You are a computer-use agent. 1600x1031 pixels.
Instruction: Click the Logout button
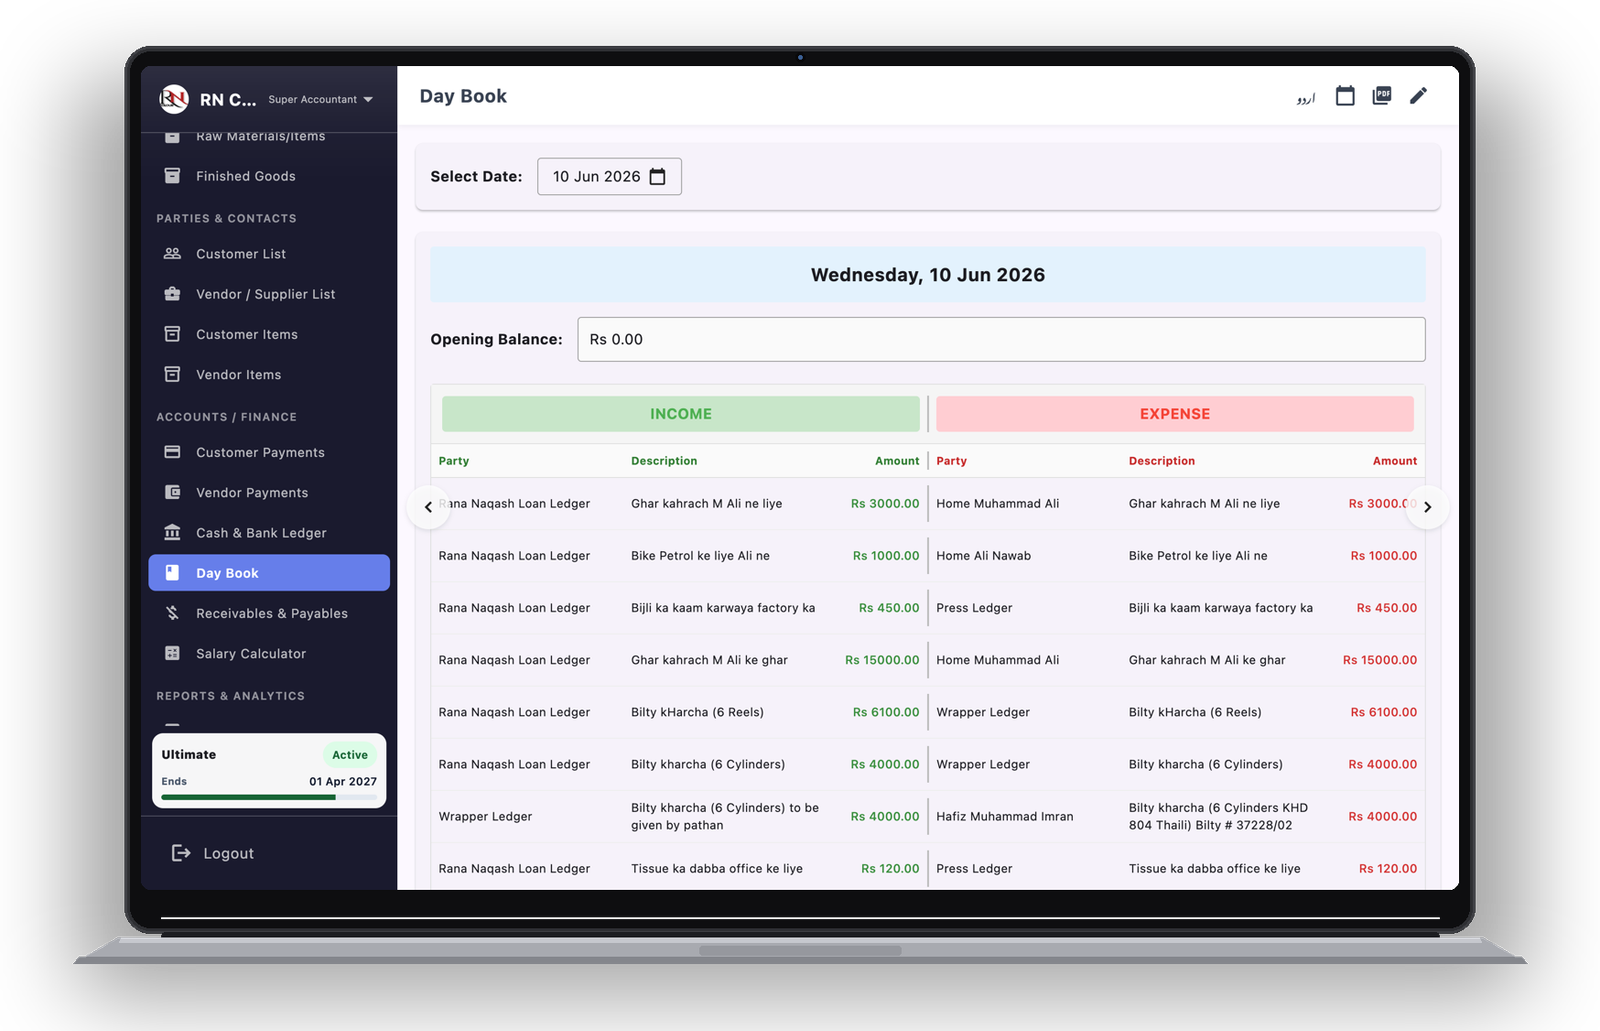[213, 853]
